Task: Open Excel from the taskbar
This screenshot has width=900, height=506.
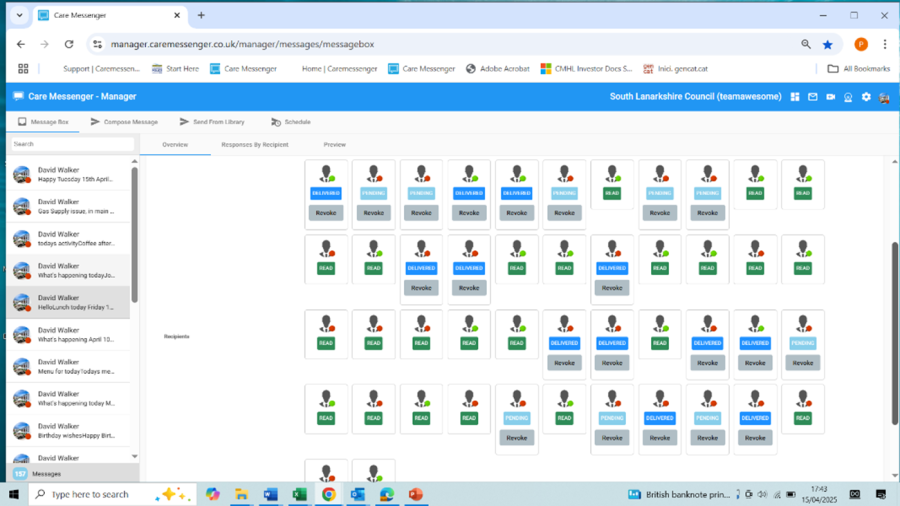Action: [x=300, y=494]
